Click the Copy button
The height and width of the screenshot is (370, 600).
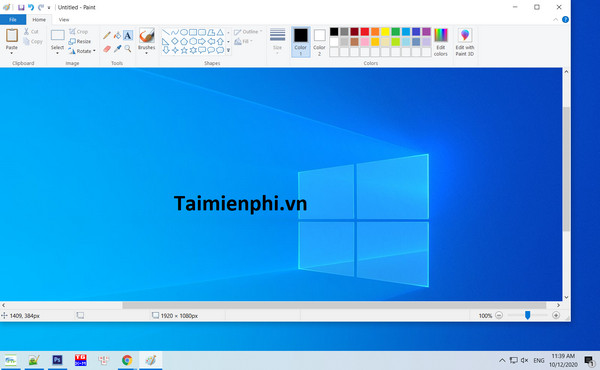pos(33,41)
